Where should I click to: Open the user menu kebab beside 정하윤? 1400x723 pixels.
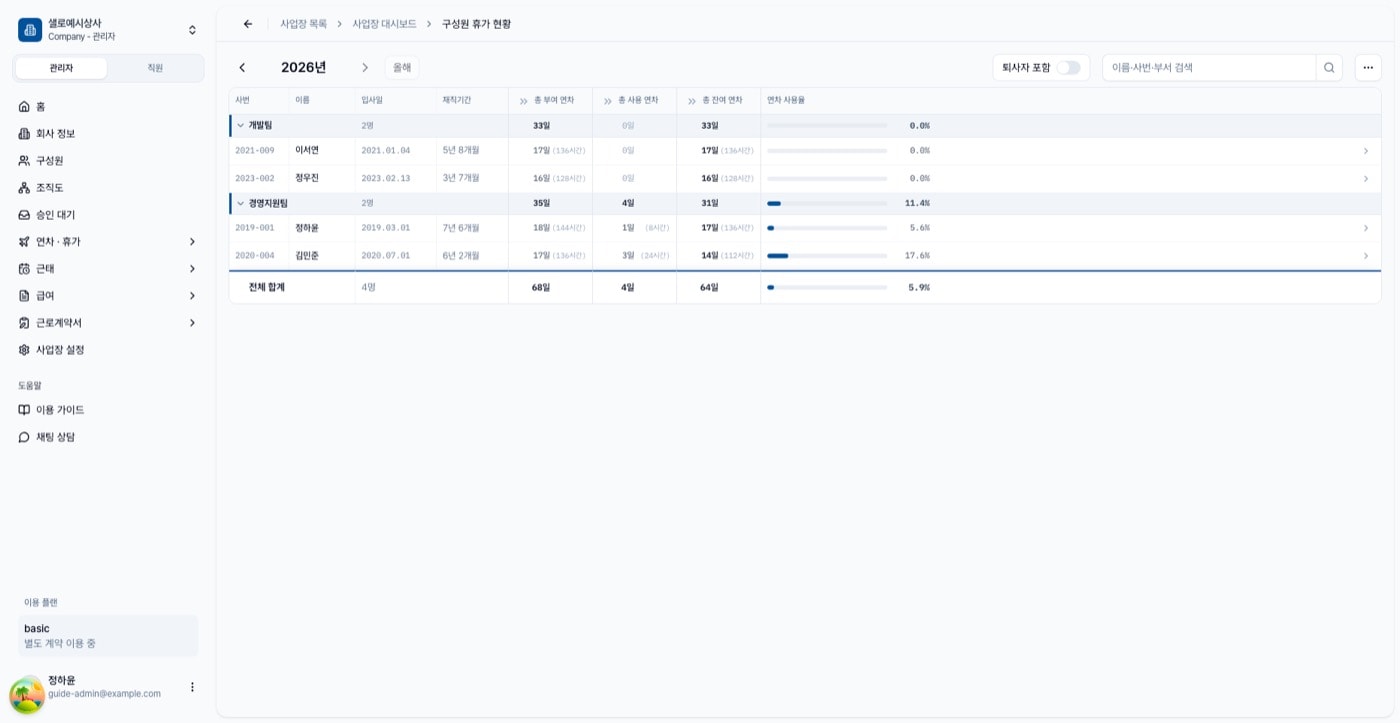pyautogui.click(x=192, y=687)
